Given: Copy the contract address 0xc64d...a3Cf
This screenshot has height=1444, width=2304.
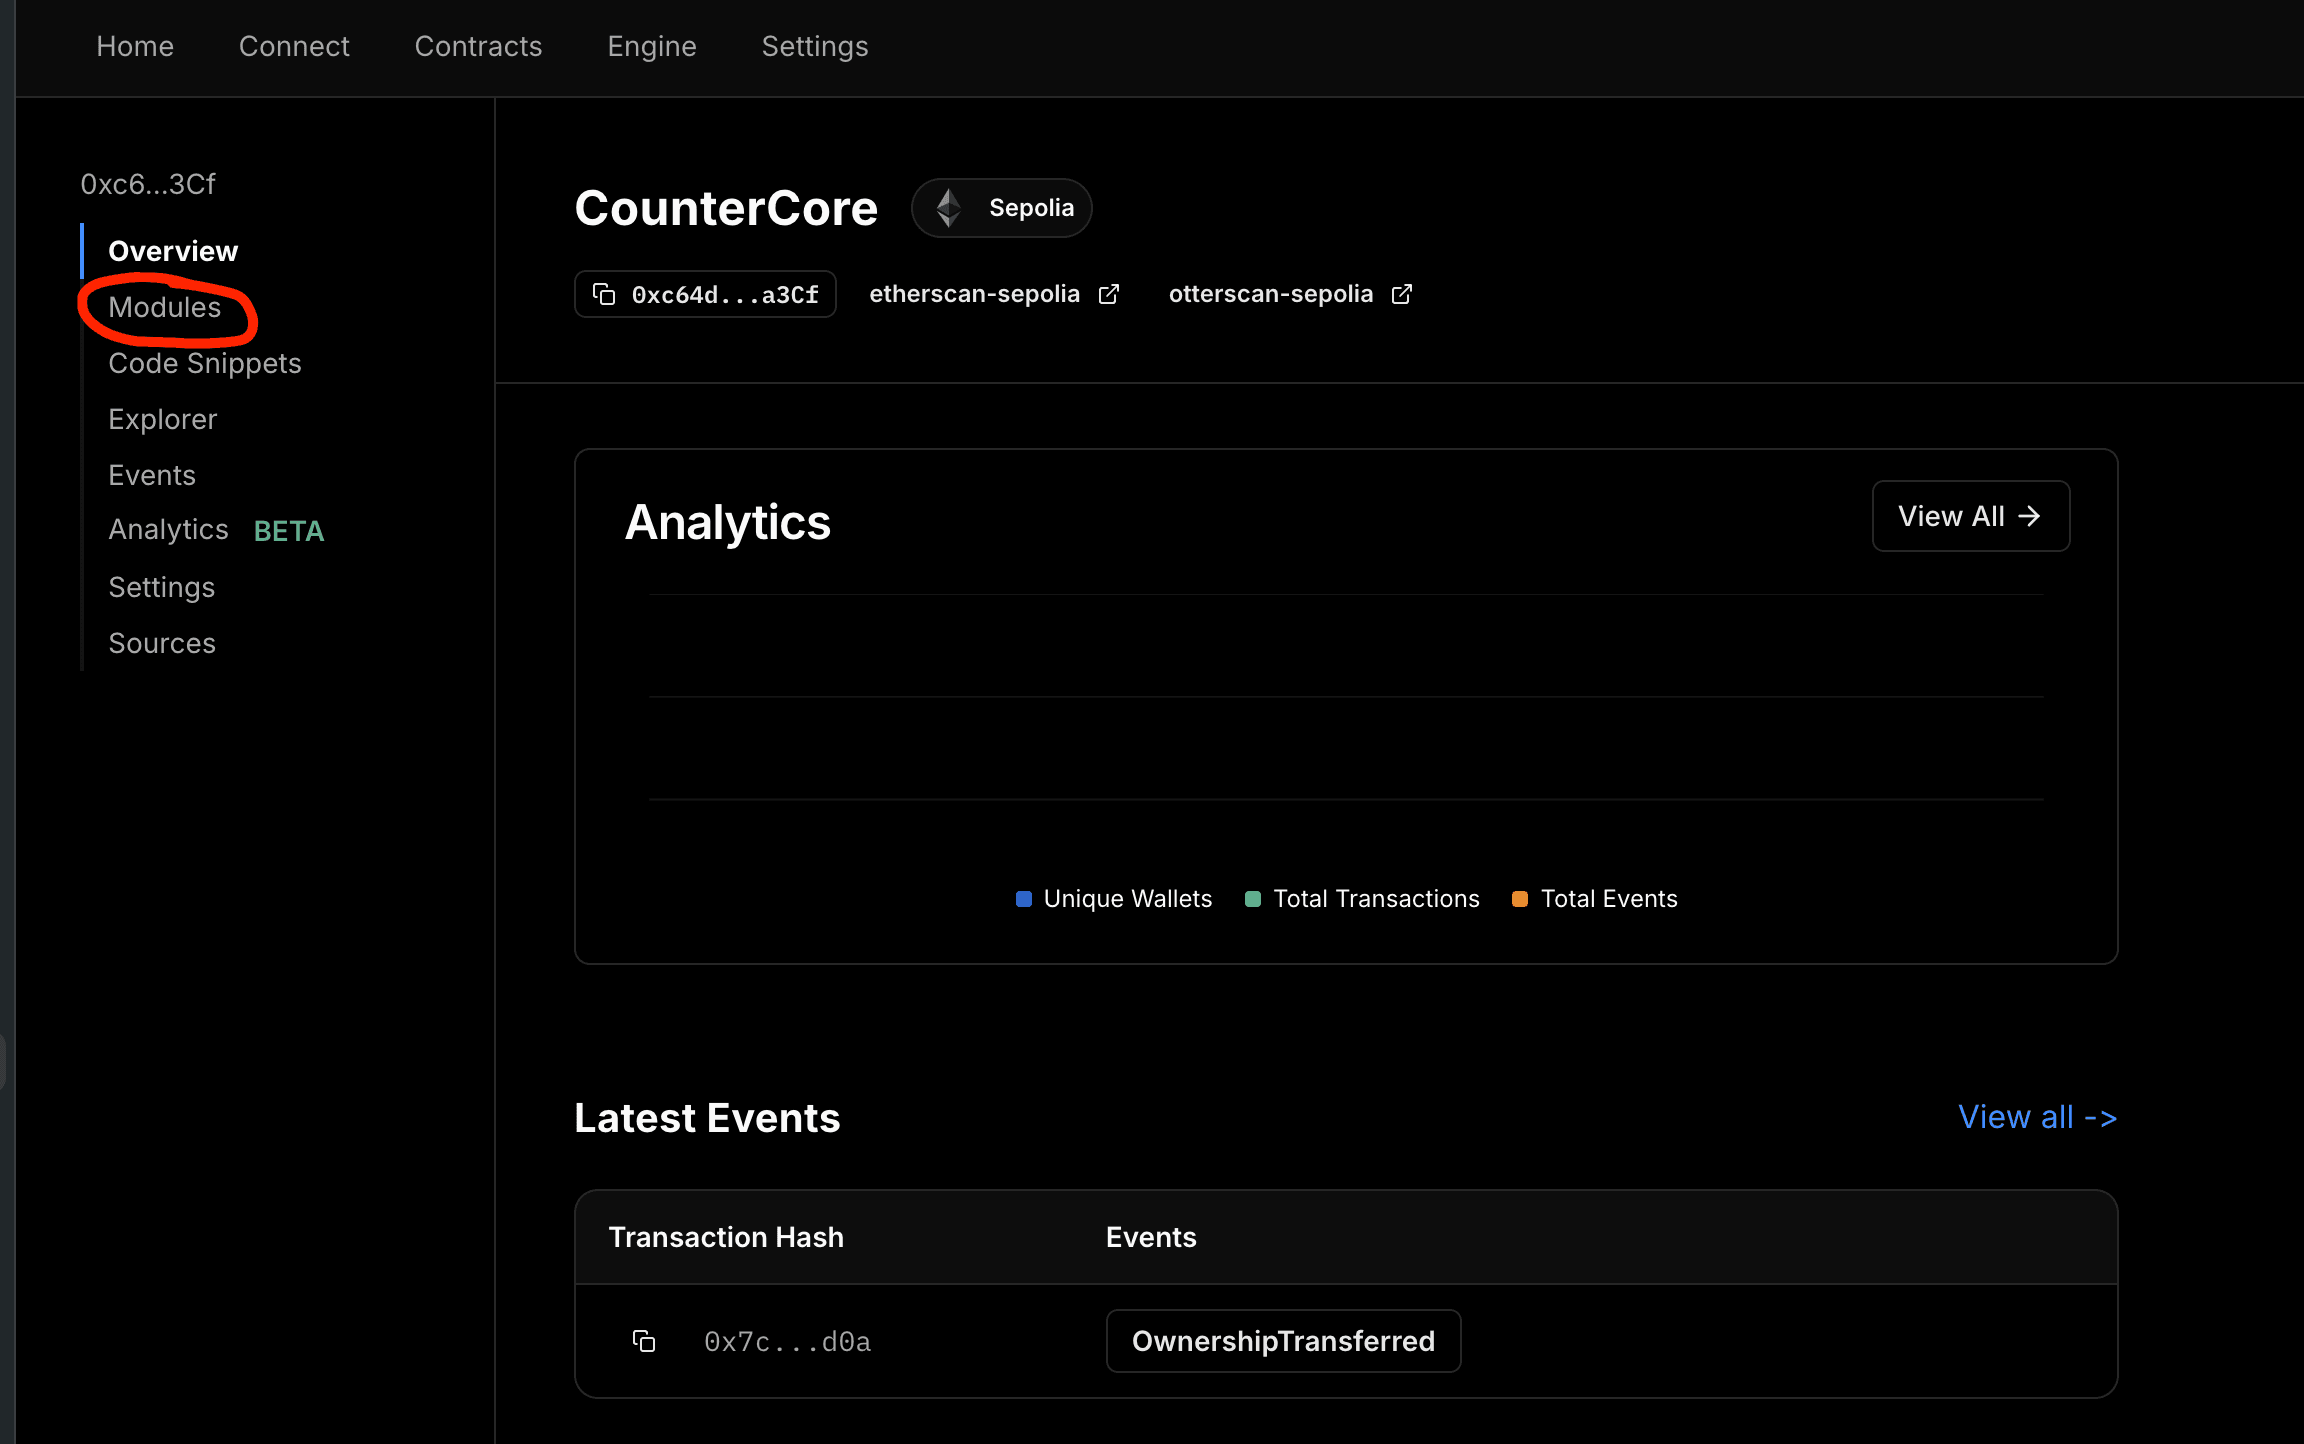Looking at the screenshot, I should (604, 294).
